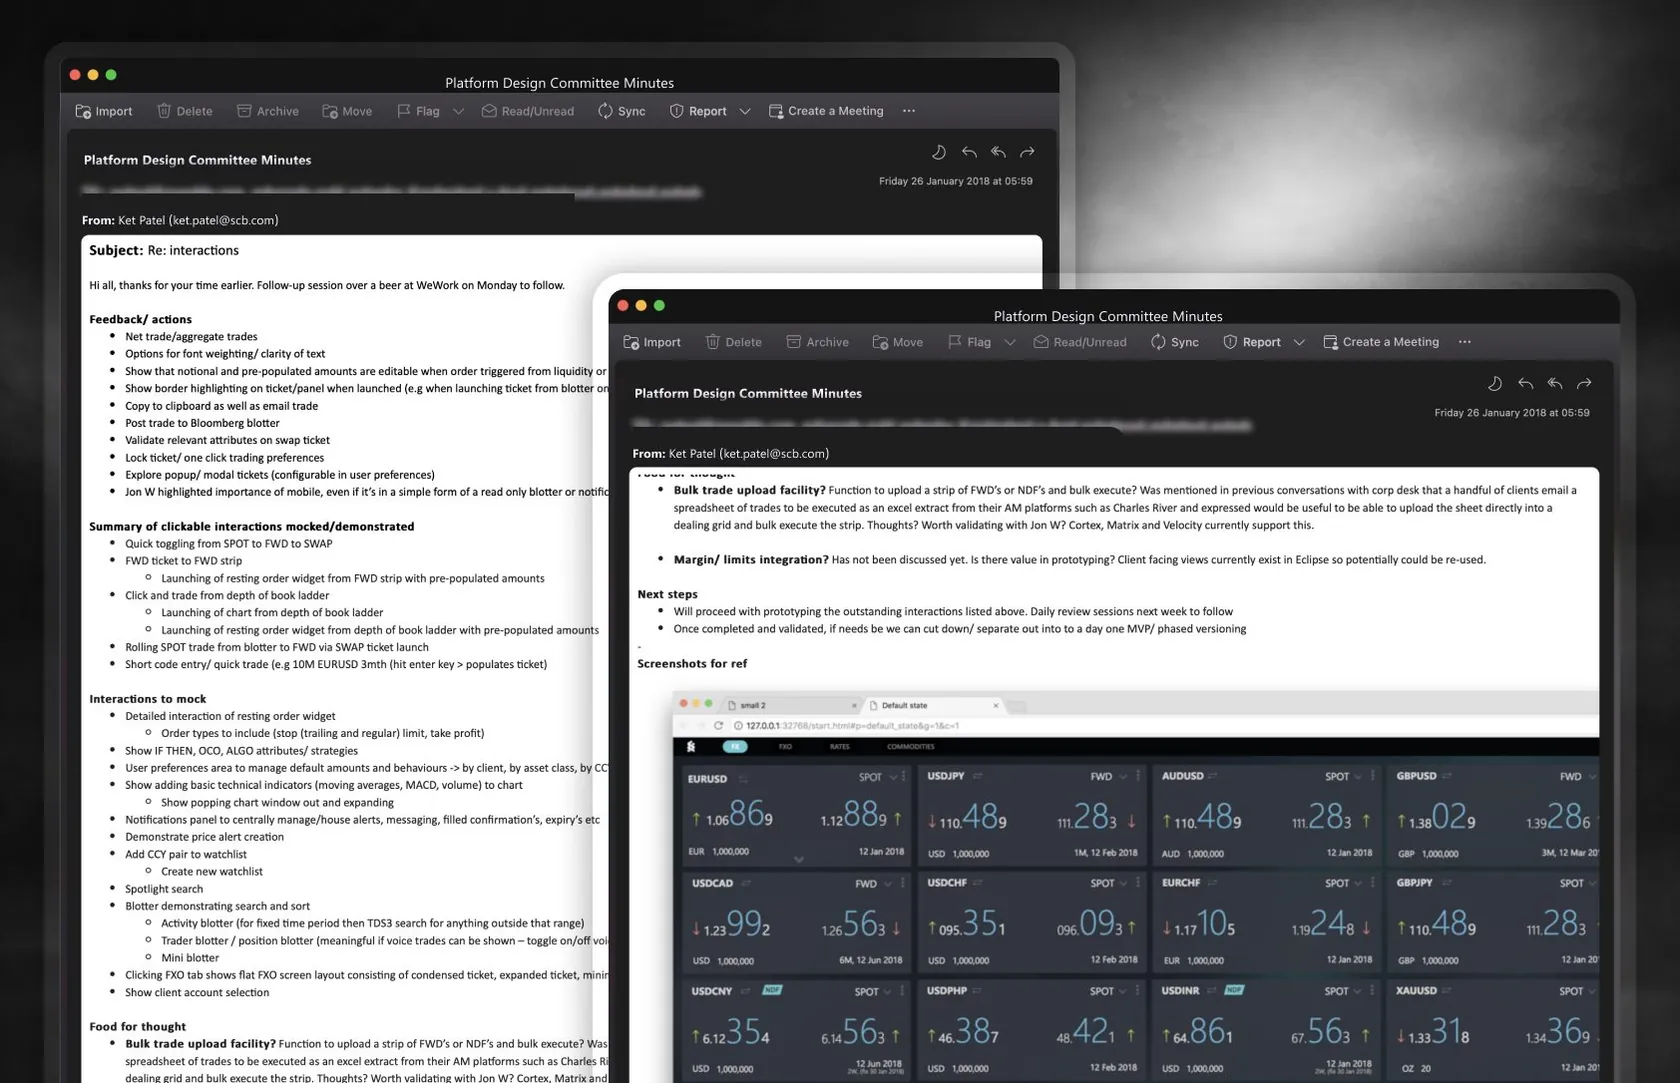Click Create a Meeting in the front window
This screenshot has width=1680, height=1083.
tap(1381, 342)
